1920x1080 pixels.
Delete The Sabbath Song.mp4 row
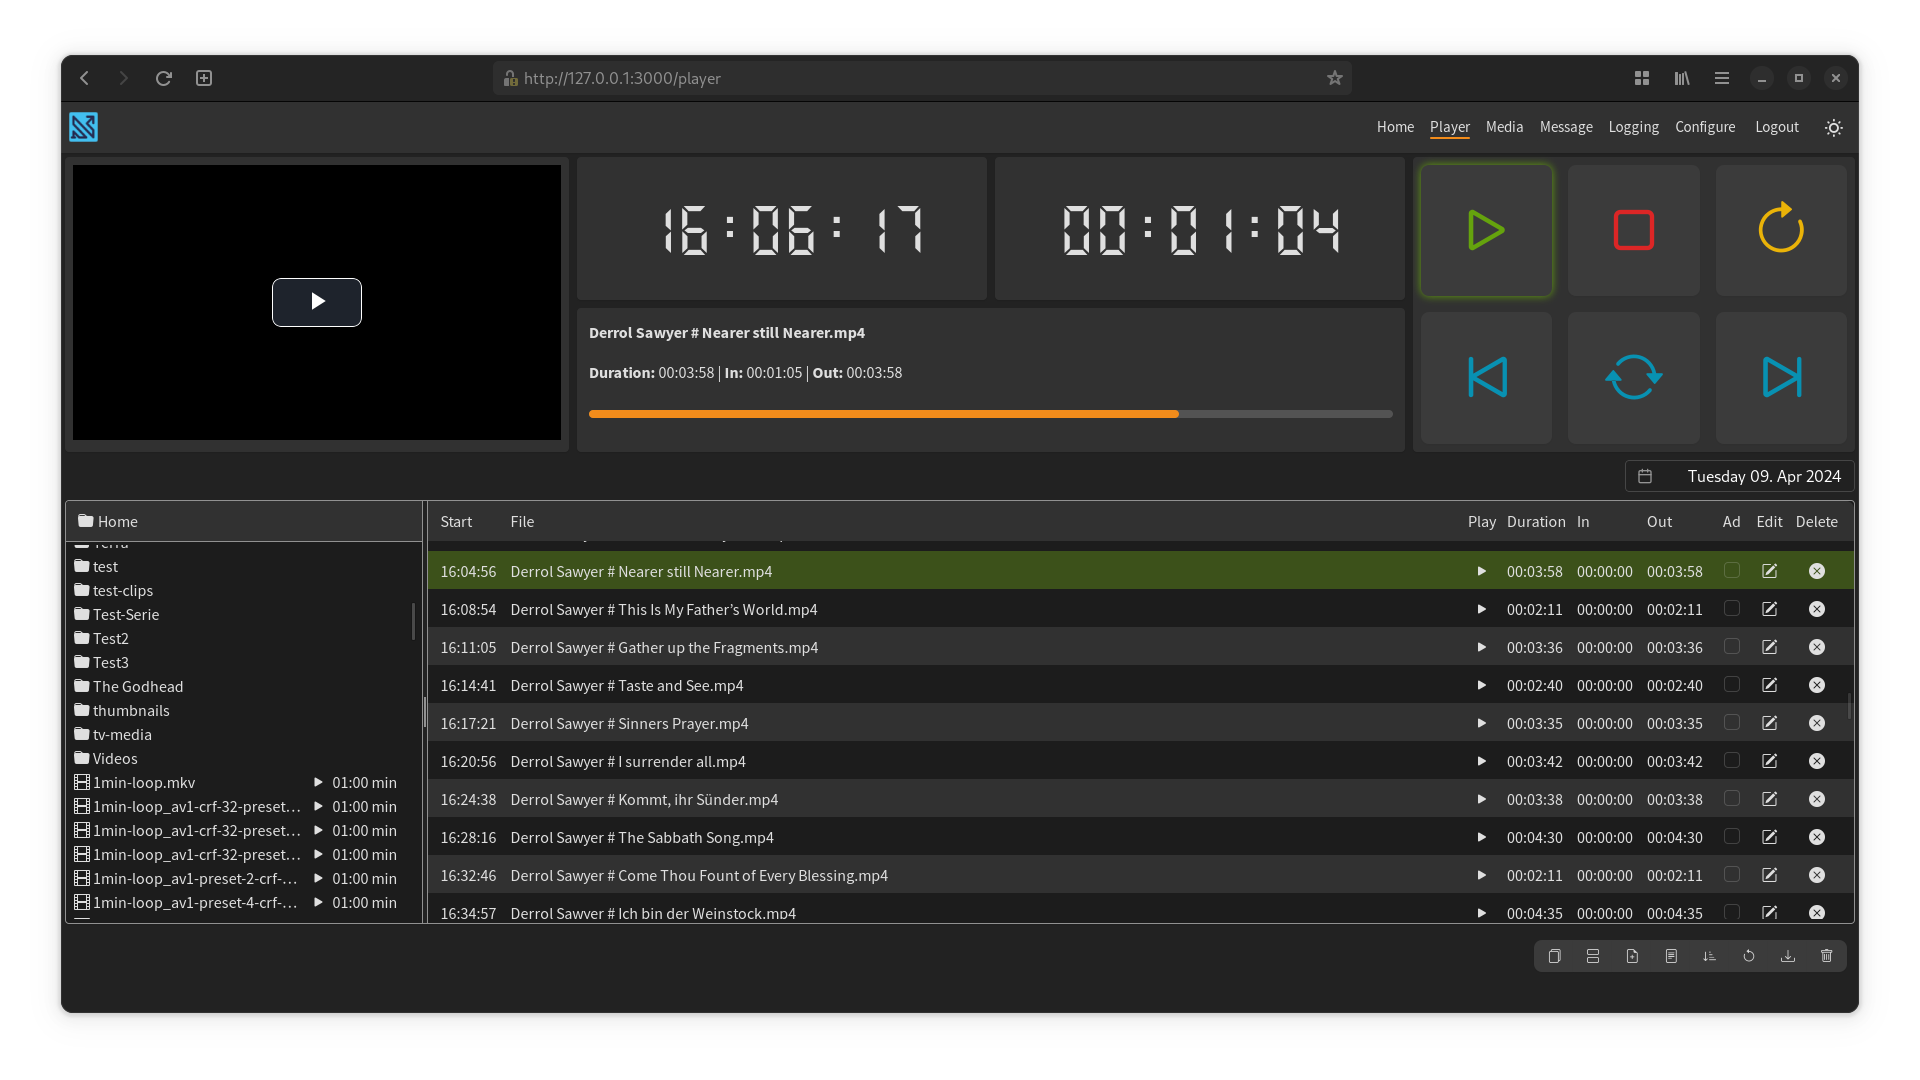[x=1817, y=837]
